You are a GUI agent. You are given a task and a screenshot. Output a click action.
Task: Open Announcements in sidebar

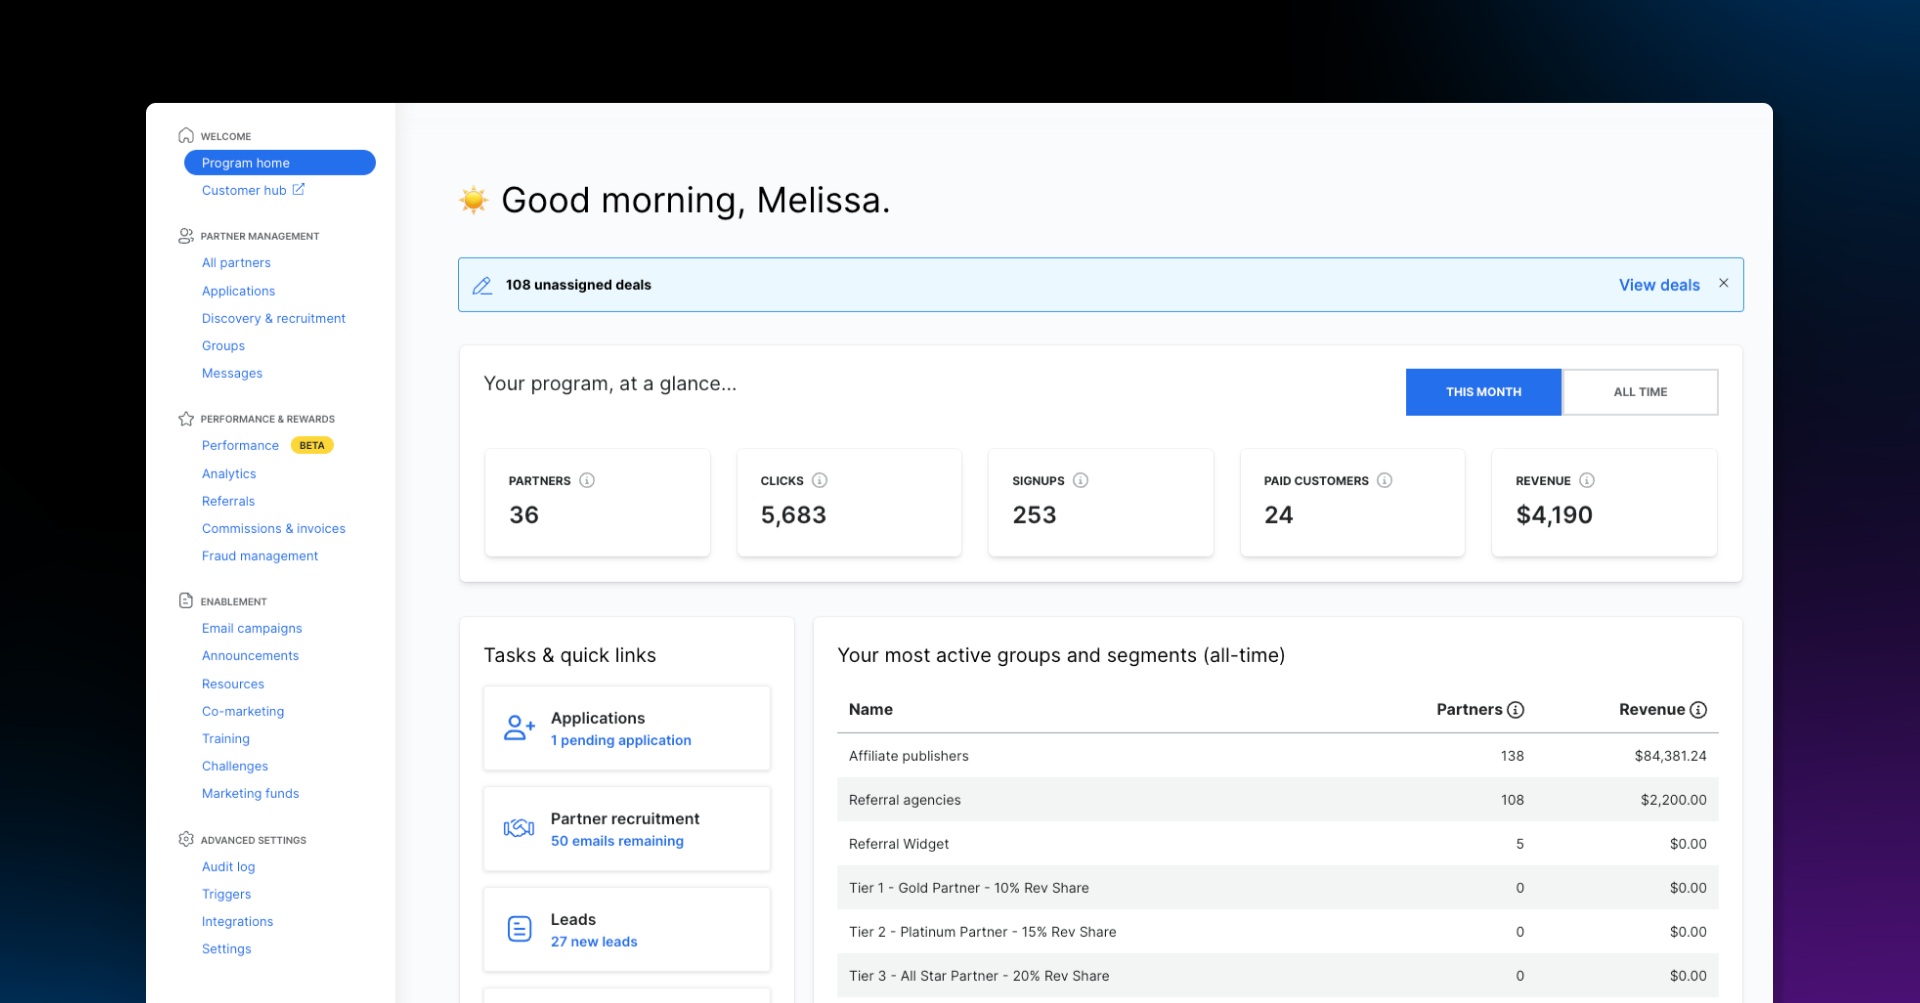(250, 656)
